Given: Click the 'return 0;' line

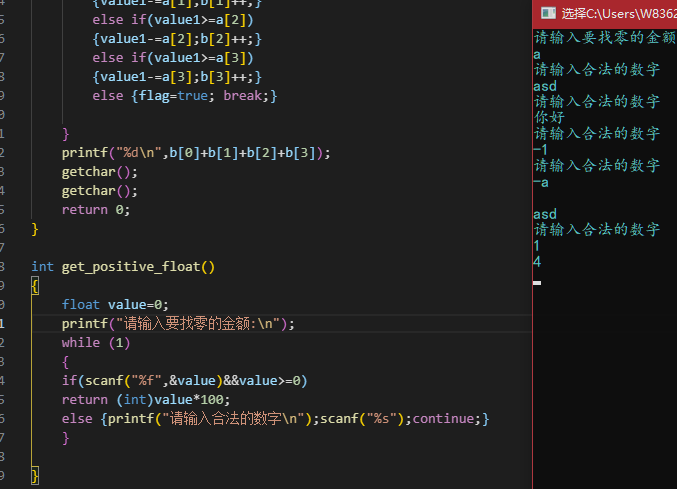Looking at the screenshot, I should (96, 210).
